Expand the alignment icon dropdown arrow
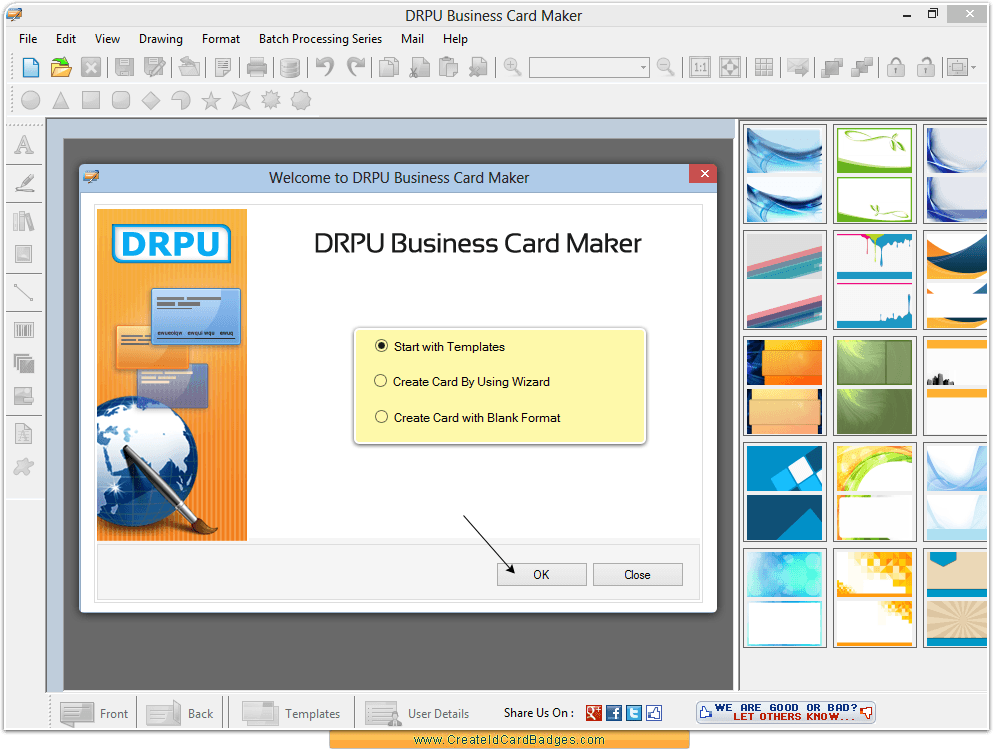 974,67
